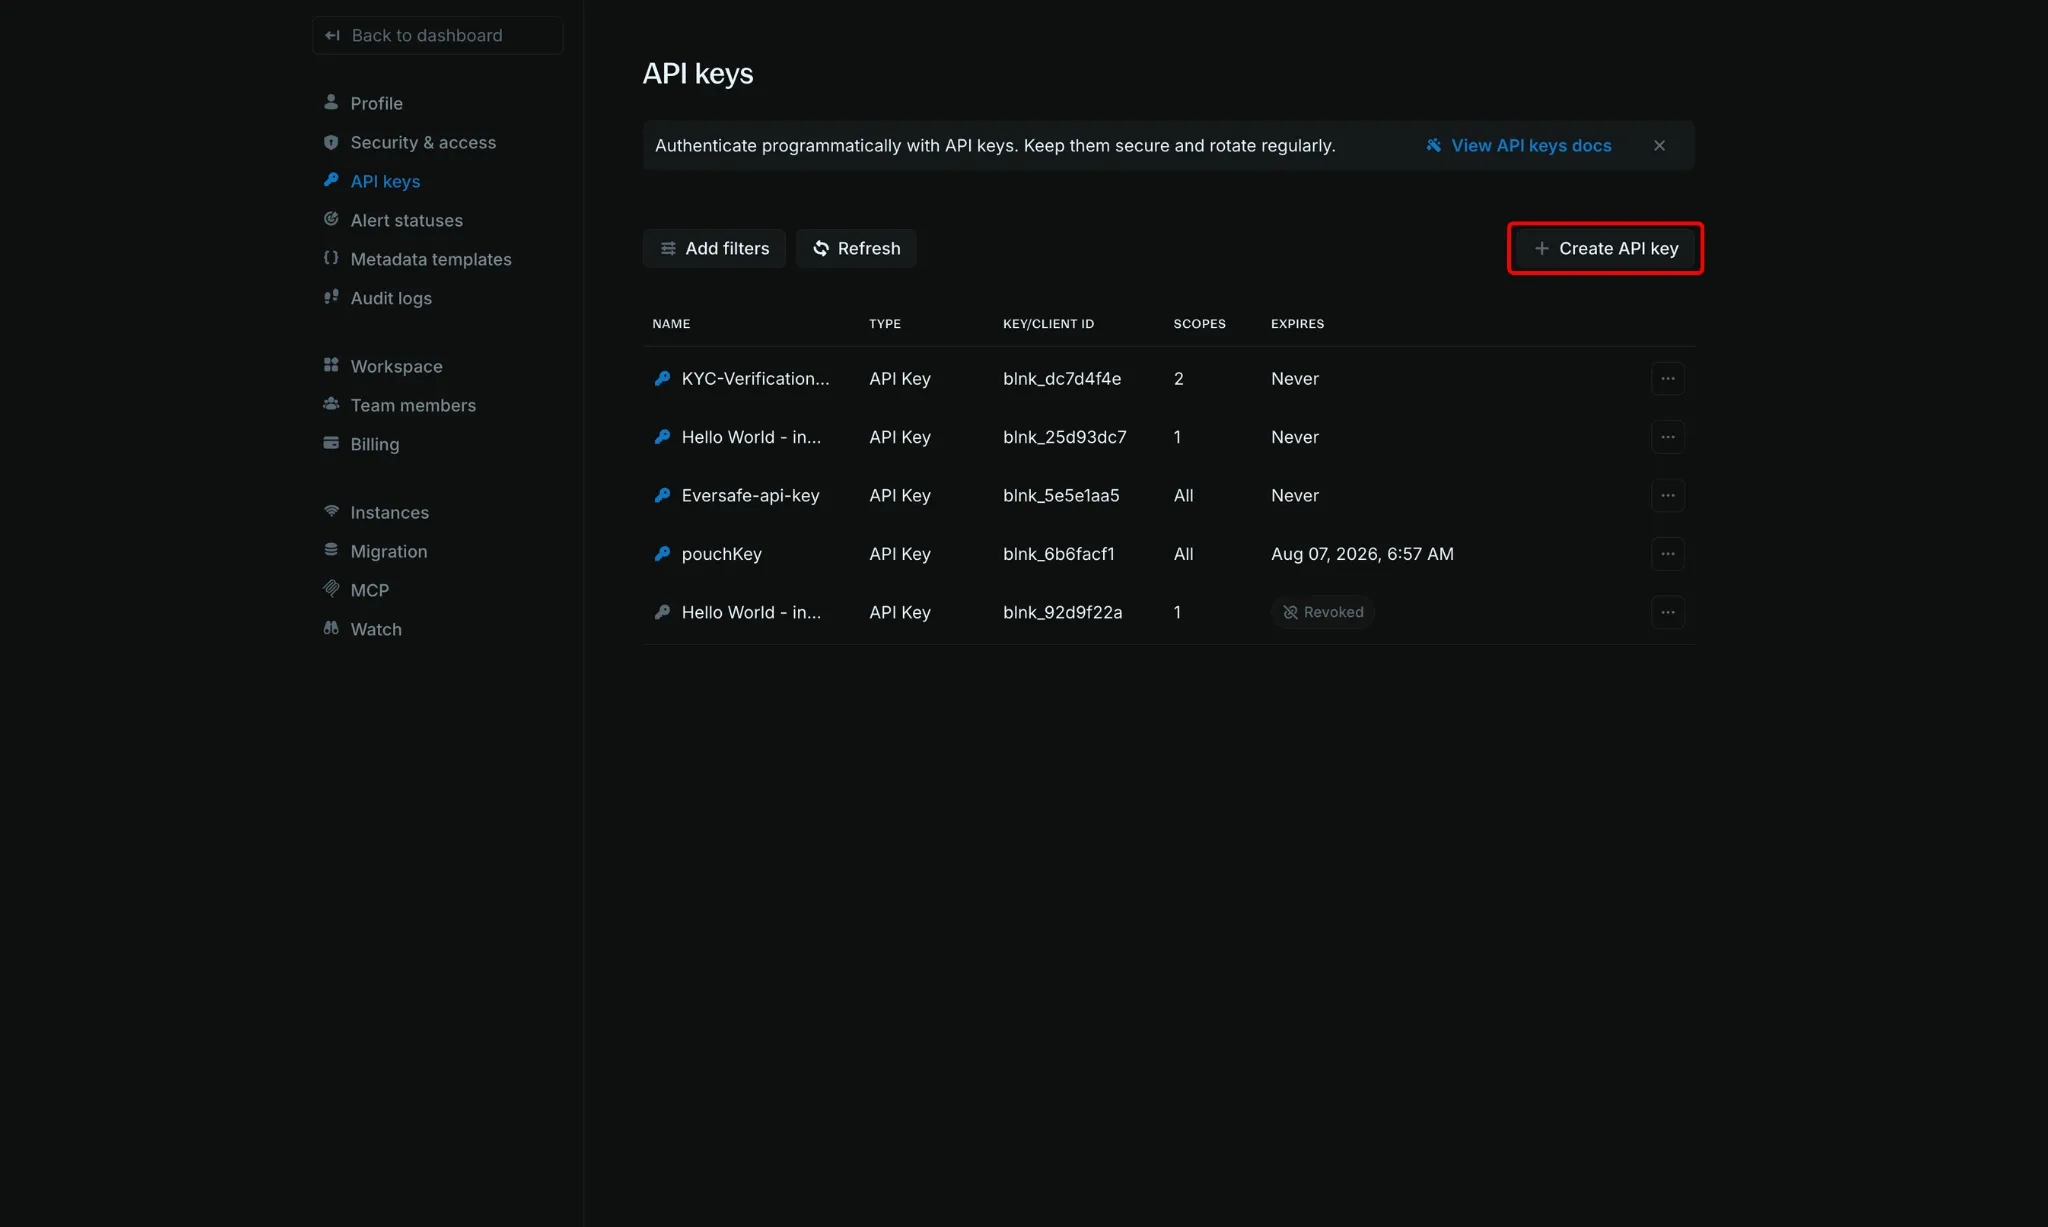Viewport: 2048px width, 1227px height.
Task: Click the Migration database icon
Action: point(331,550)
